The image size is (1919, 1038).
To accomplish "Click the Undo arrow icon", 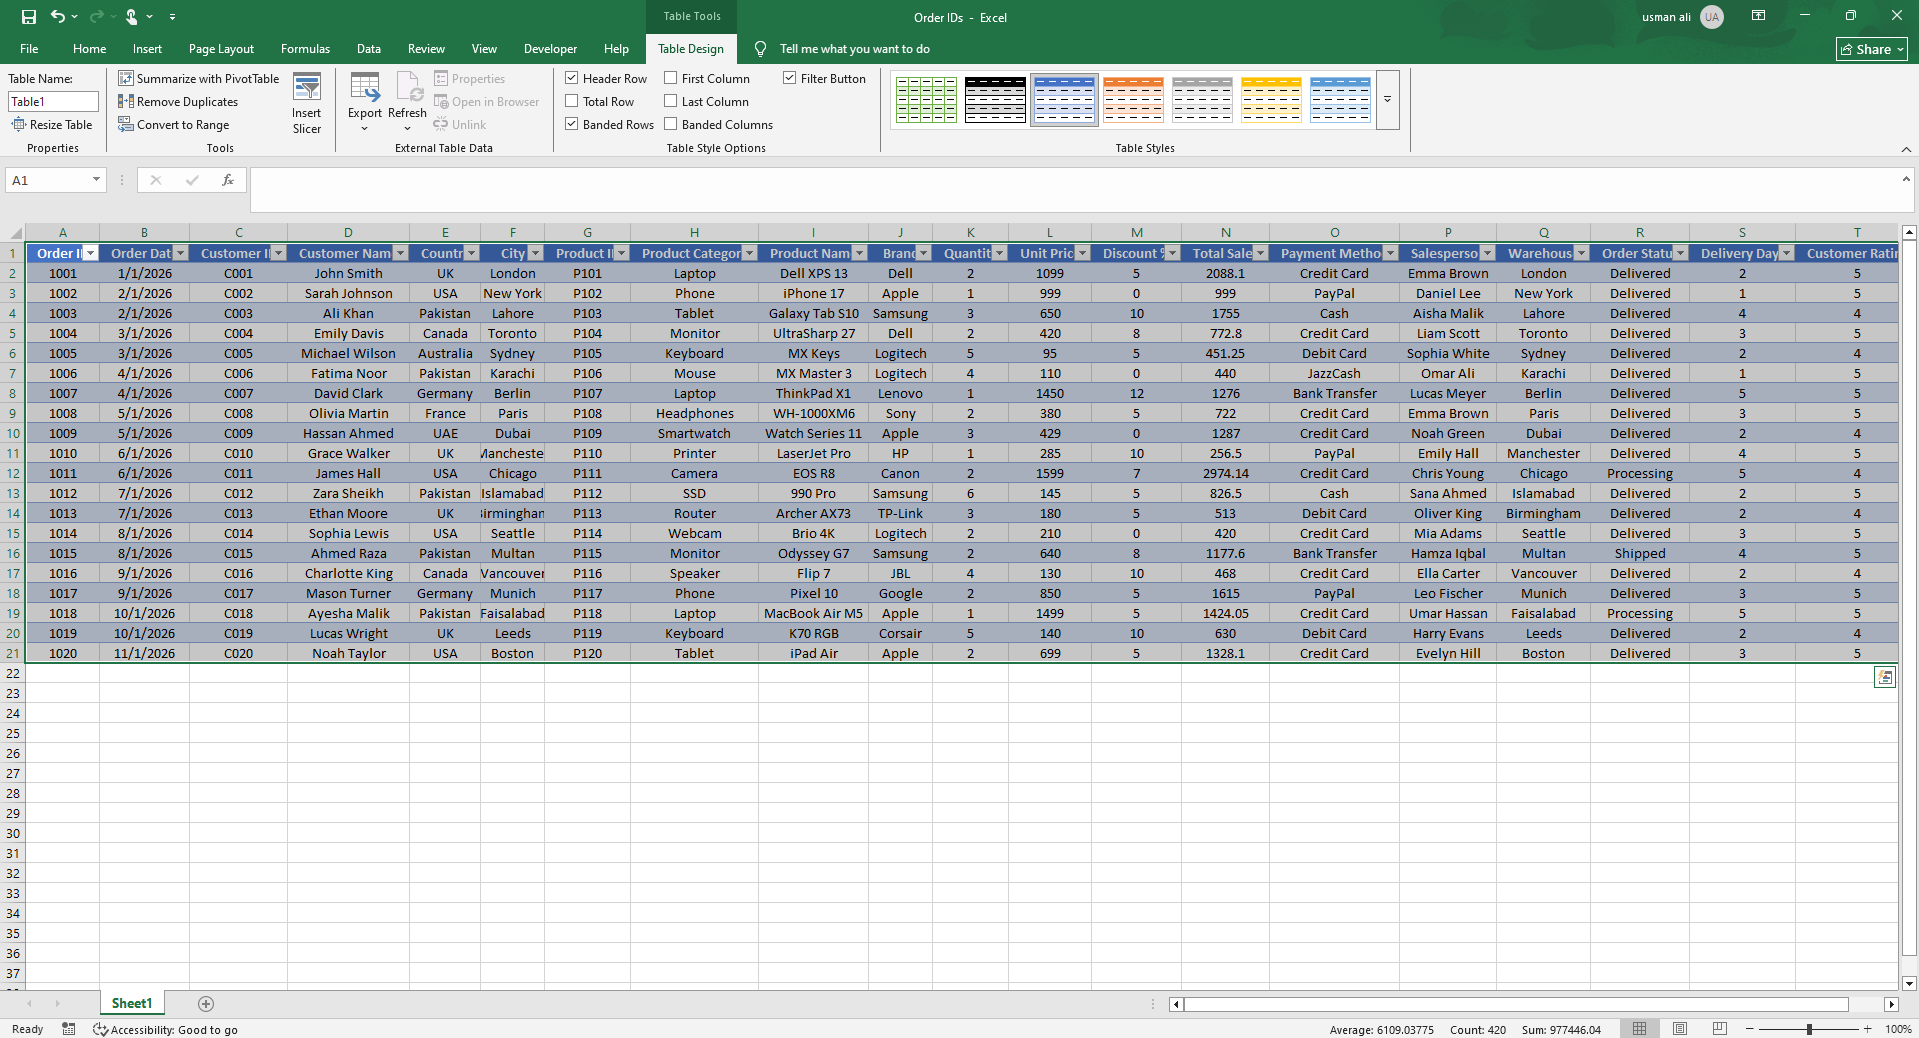I will 58,17.
